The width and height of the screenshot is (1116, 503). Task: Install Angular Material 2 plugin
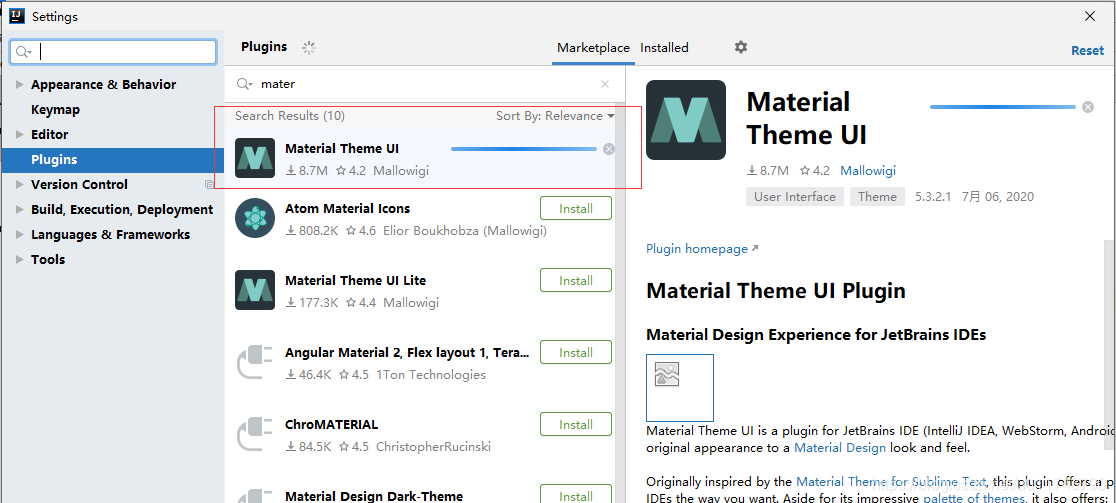[576, 352]
